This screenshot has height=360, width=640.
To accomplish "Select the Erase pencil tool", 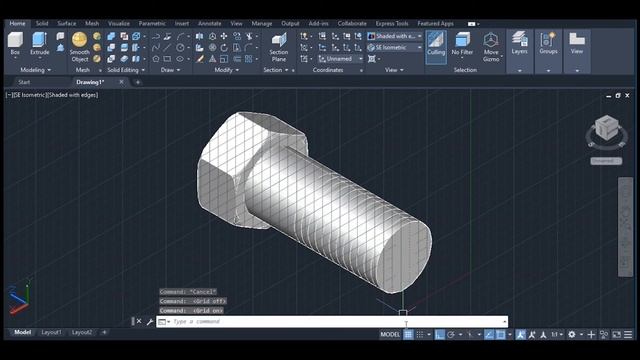I will tap(200, 59).
